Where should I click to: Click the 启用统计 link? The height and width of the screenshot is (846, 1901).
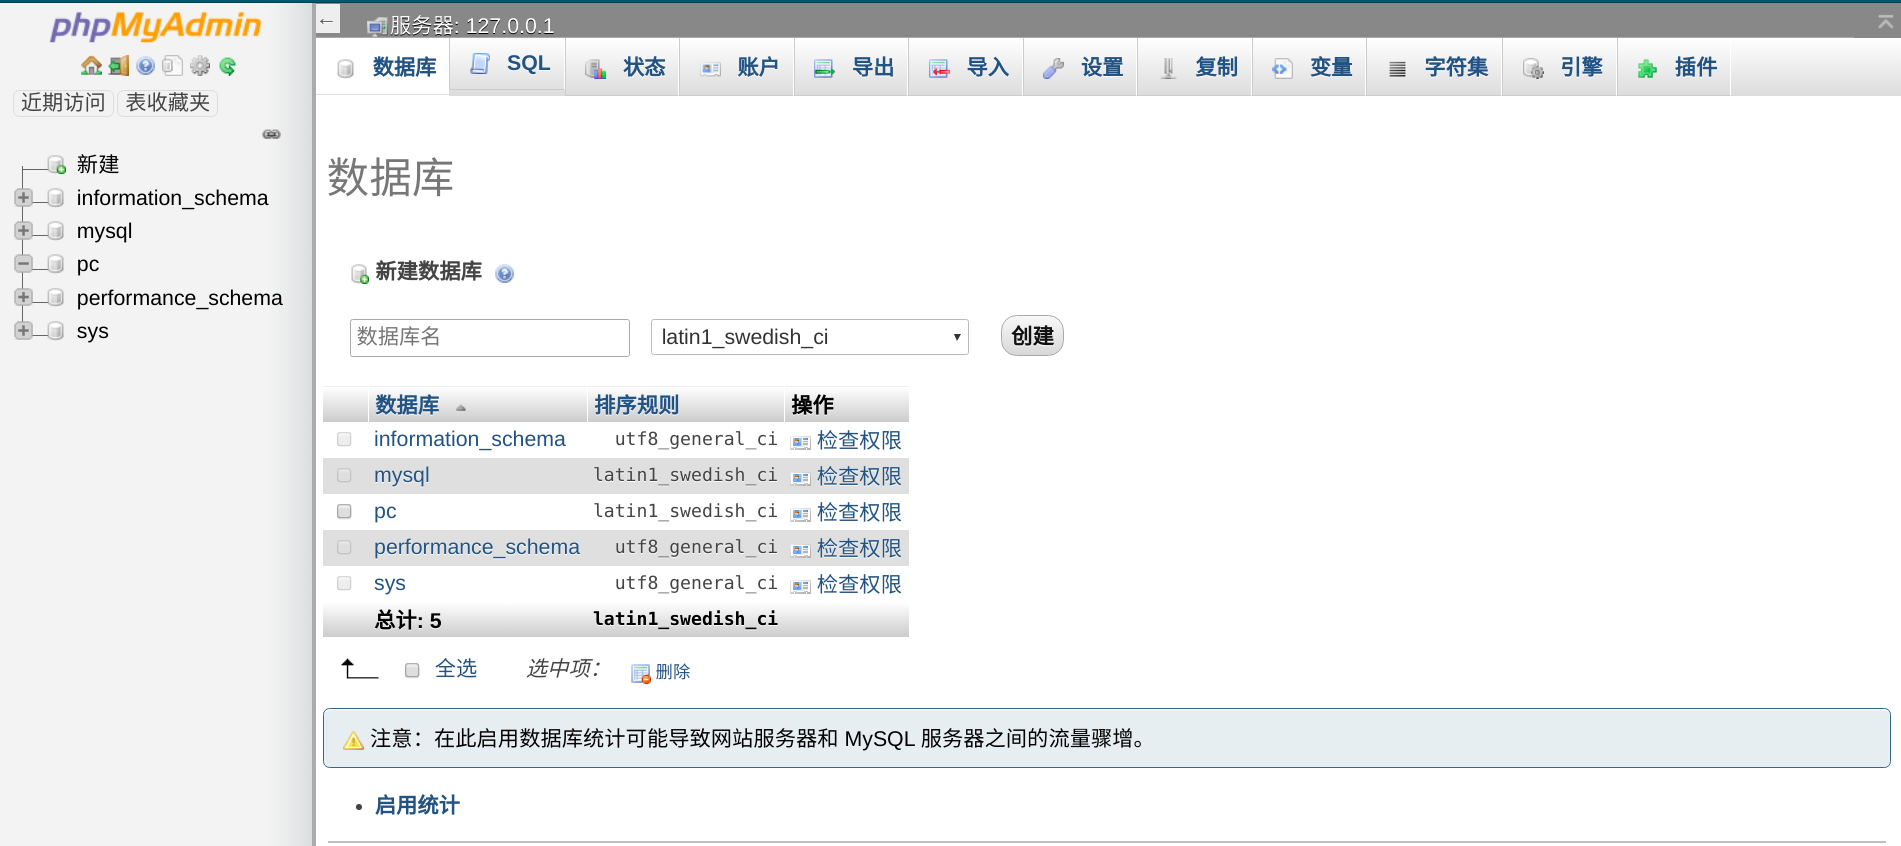(x=417, y=805)
